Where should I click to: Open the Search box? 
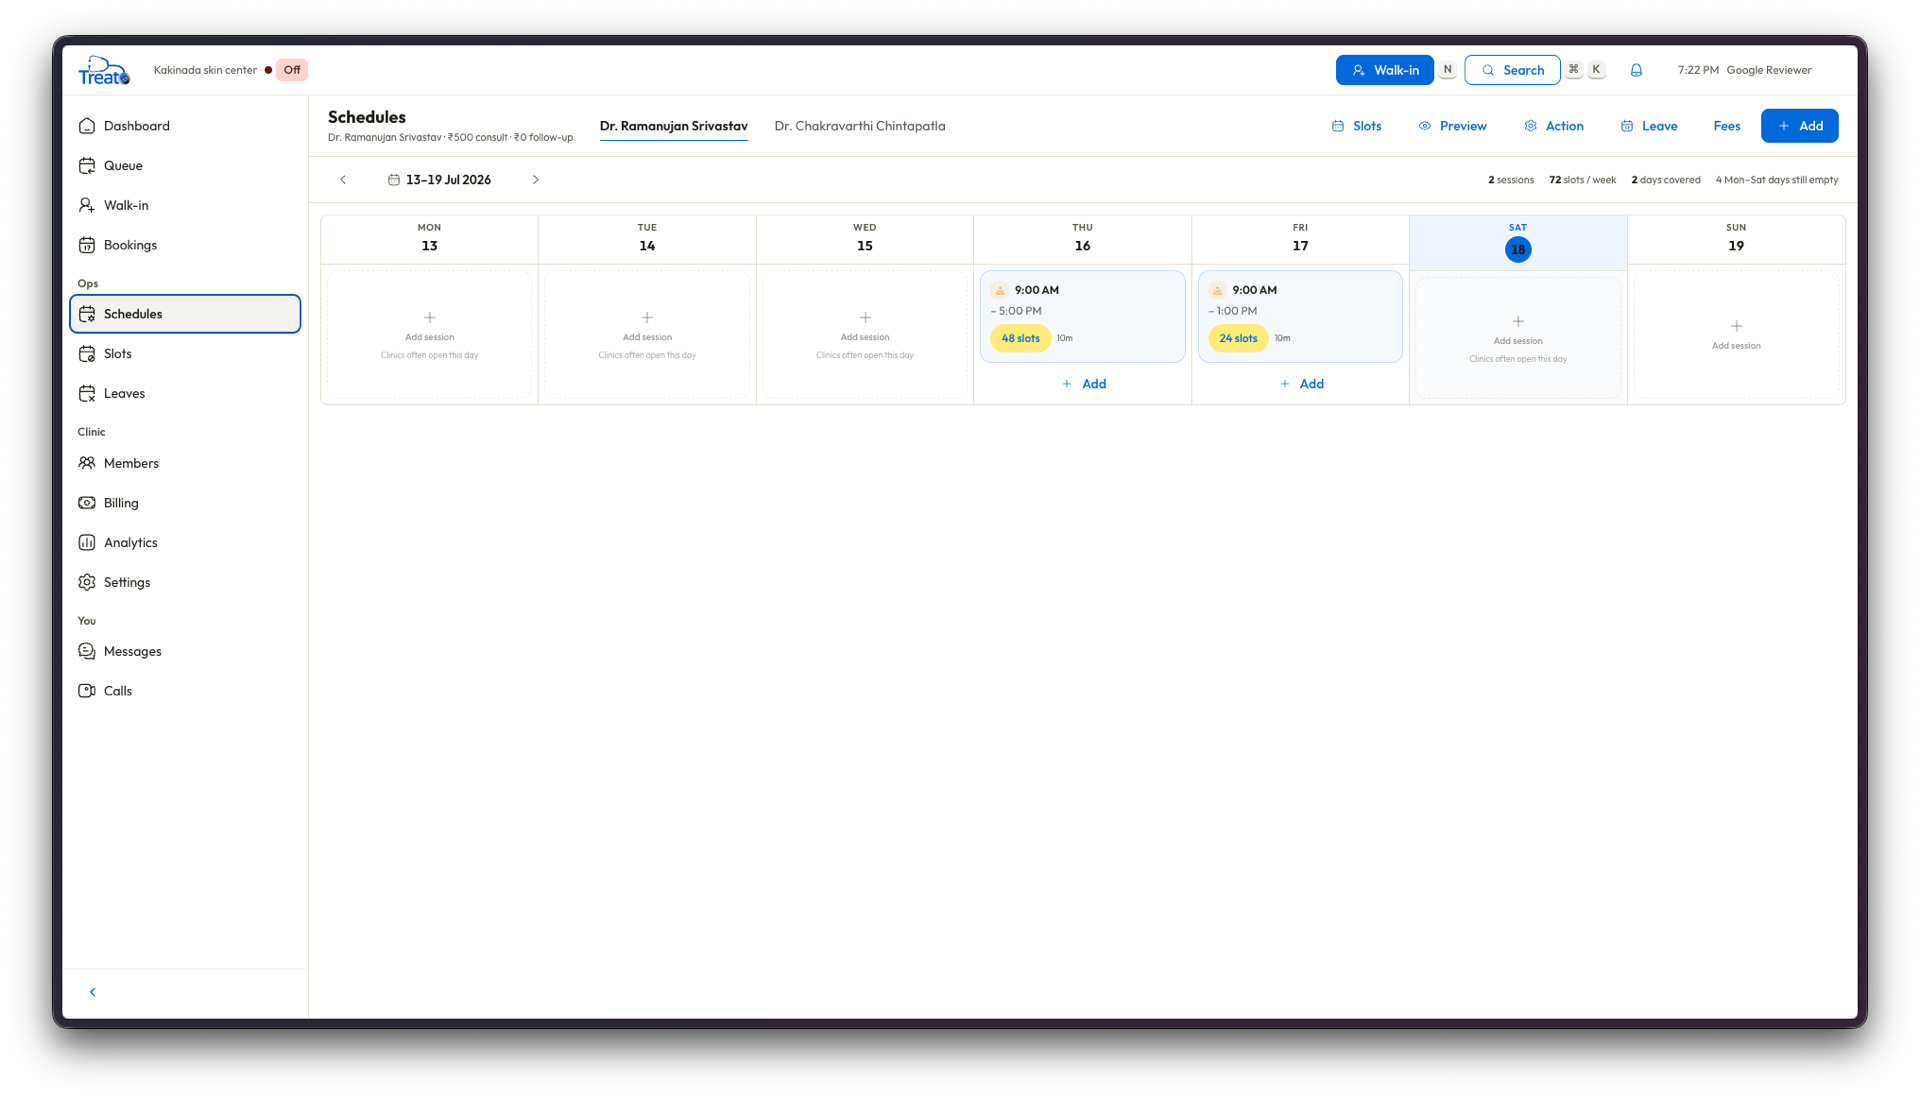coord(1512,70)
